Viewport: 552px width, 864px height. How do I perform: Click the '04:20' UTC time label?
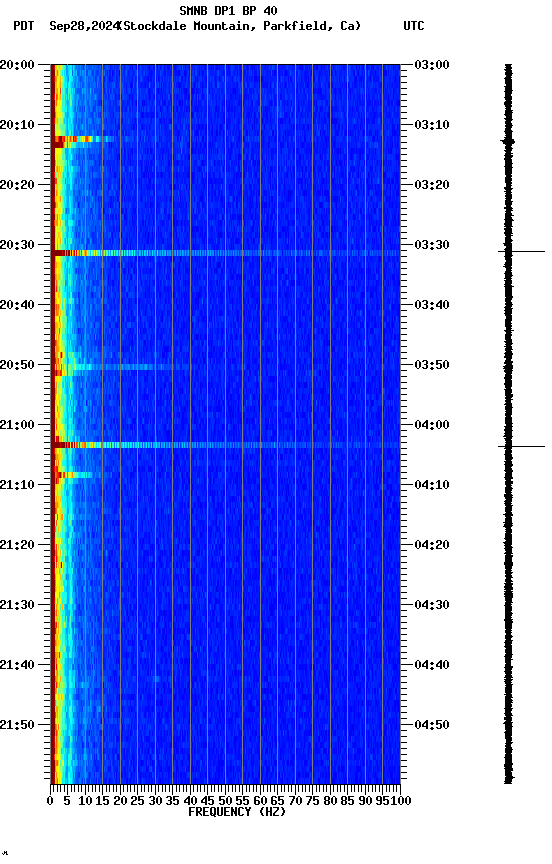click(x=432, y=546)
